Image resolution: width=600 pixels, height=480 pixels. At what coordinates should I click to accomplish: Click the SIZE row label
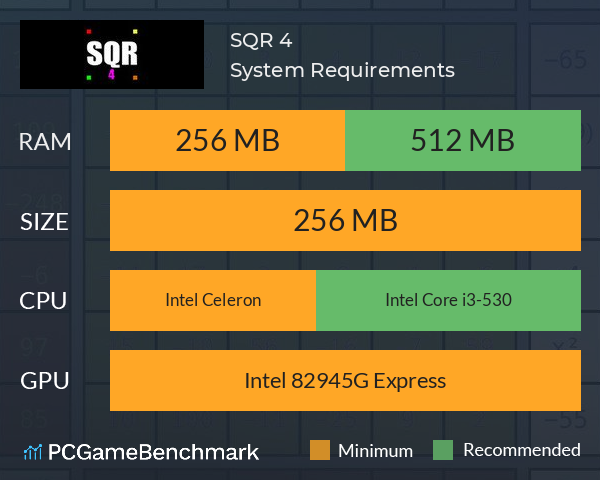click(x=44, y=222)
